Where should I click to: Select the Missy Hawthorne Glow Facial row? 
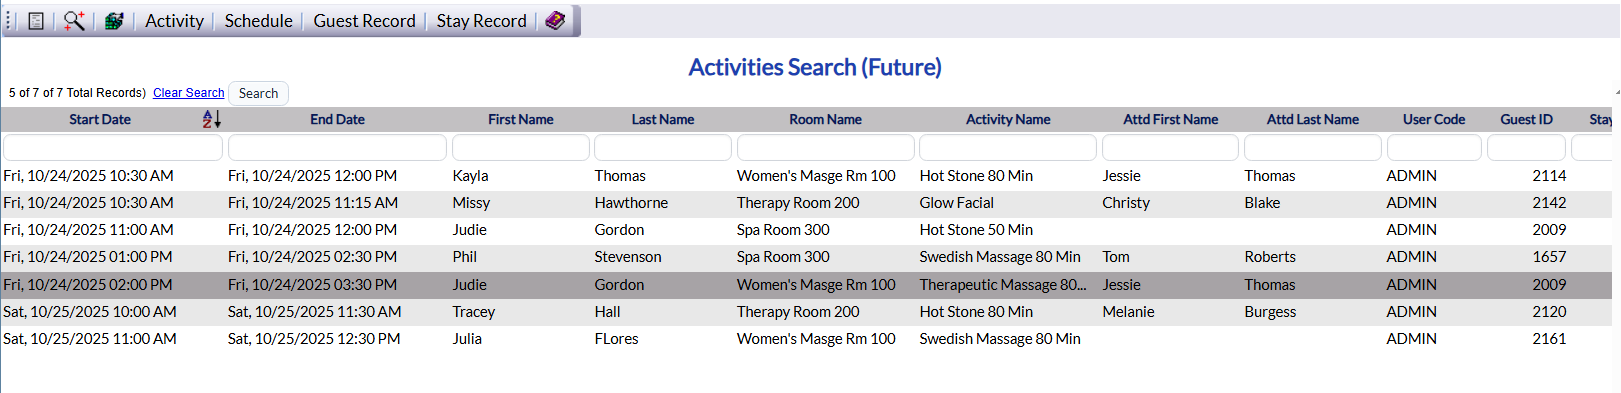806,203
